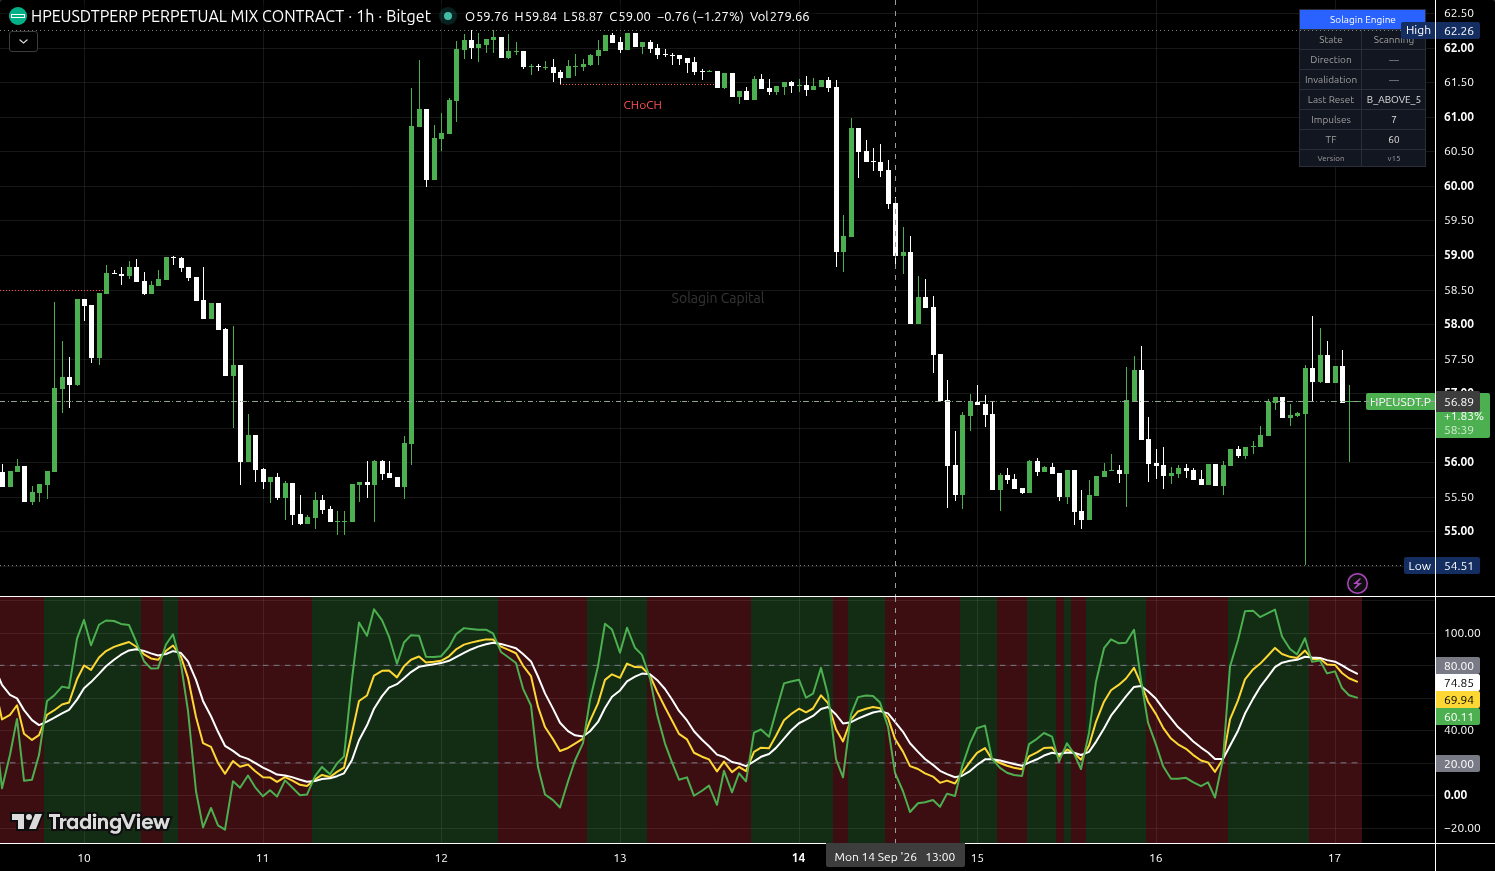Click the TF value 60
This screenshot has width=1495, height=871.
tap(1394, 140)
